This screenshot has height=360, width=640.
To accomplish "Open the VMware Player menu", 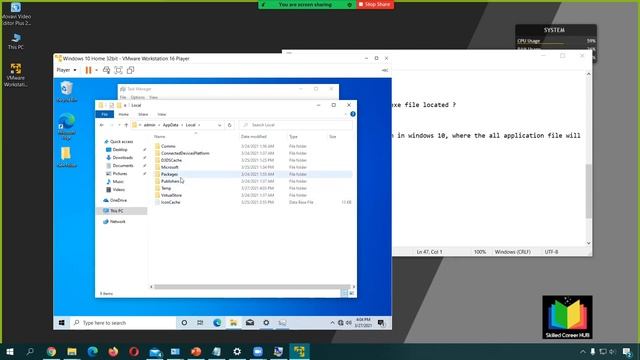I will (66, 70).
